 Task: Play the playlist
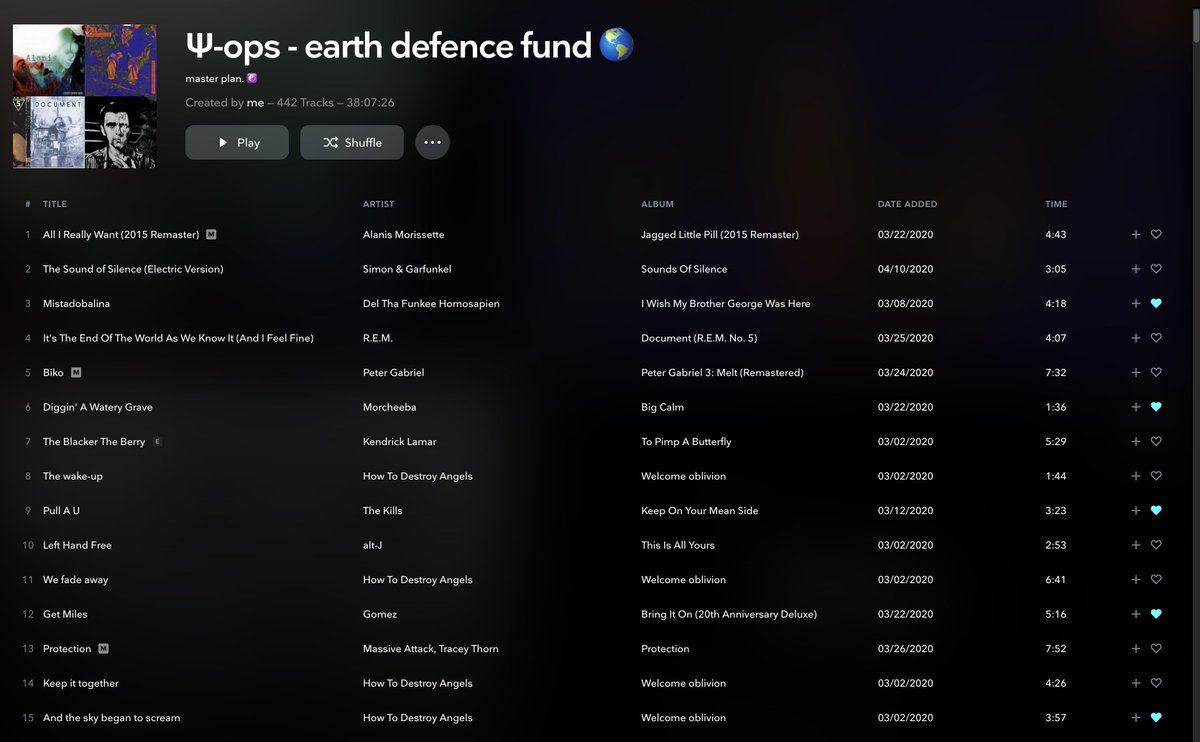pos(237,143)
